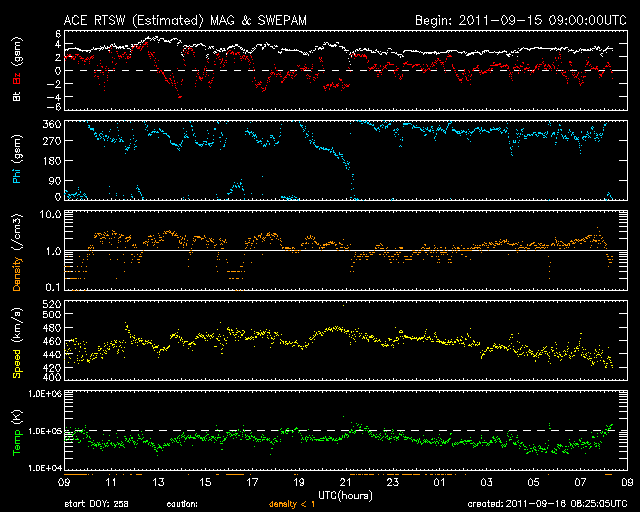Click the orange 'Density' axis label
The width and height of the screenshot is (640, 512).
coord(17,274)
